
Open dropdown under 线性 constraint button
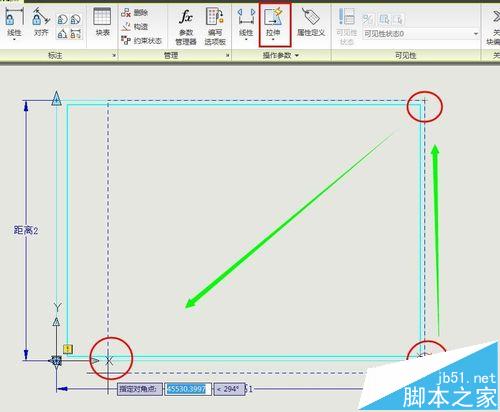click(x=14, y=40)
